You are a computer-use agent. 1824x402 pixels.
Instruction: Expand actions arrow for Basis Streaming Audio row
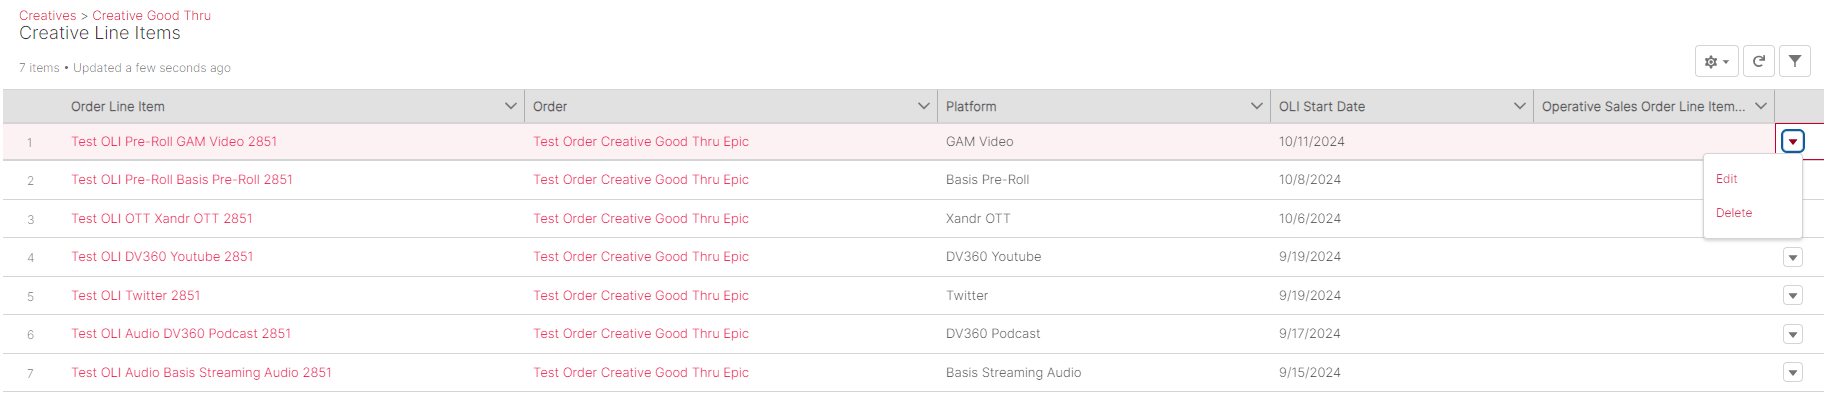click(1793, 373)
